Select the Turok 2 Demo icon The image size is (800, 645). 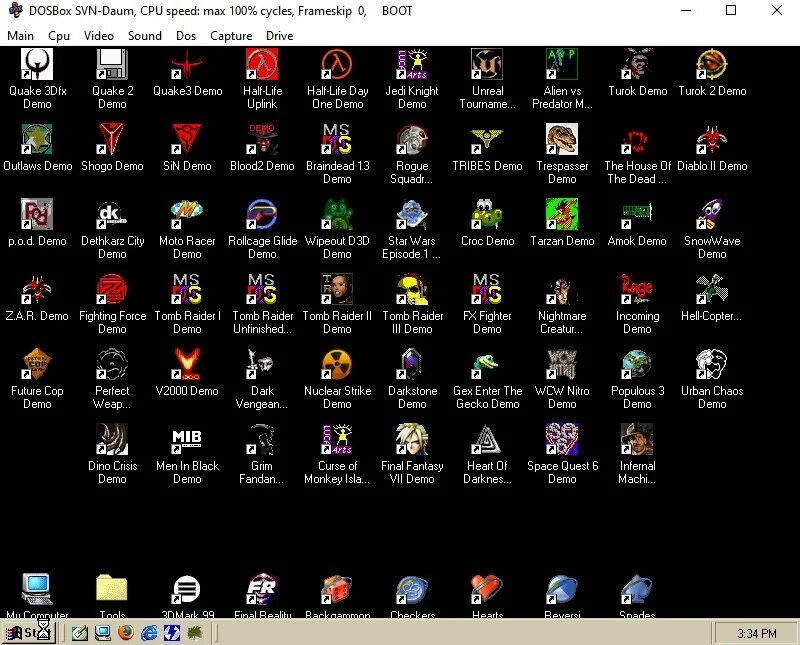712,64
